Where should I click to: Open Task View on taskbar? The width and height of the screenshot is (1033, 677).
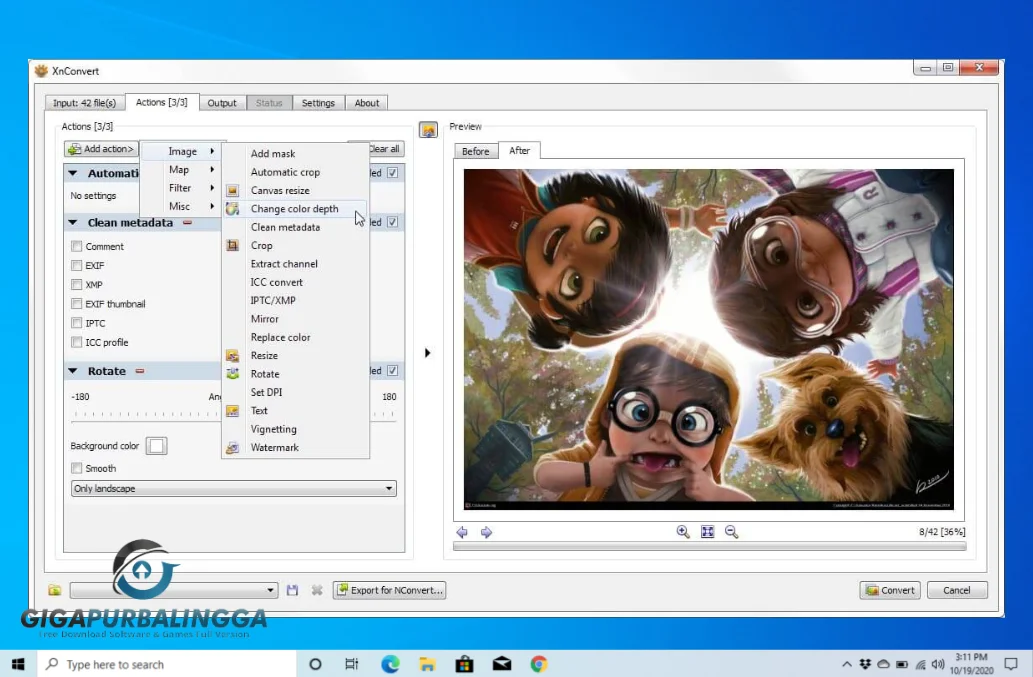(352, 664)
